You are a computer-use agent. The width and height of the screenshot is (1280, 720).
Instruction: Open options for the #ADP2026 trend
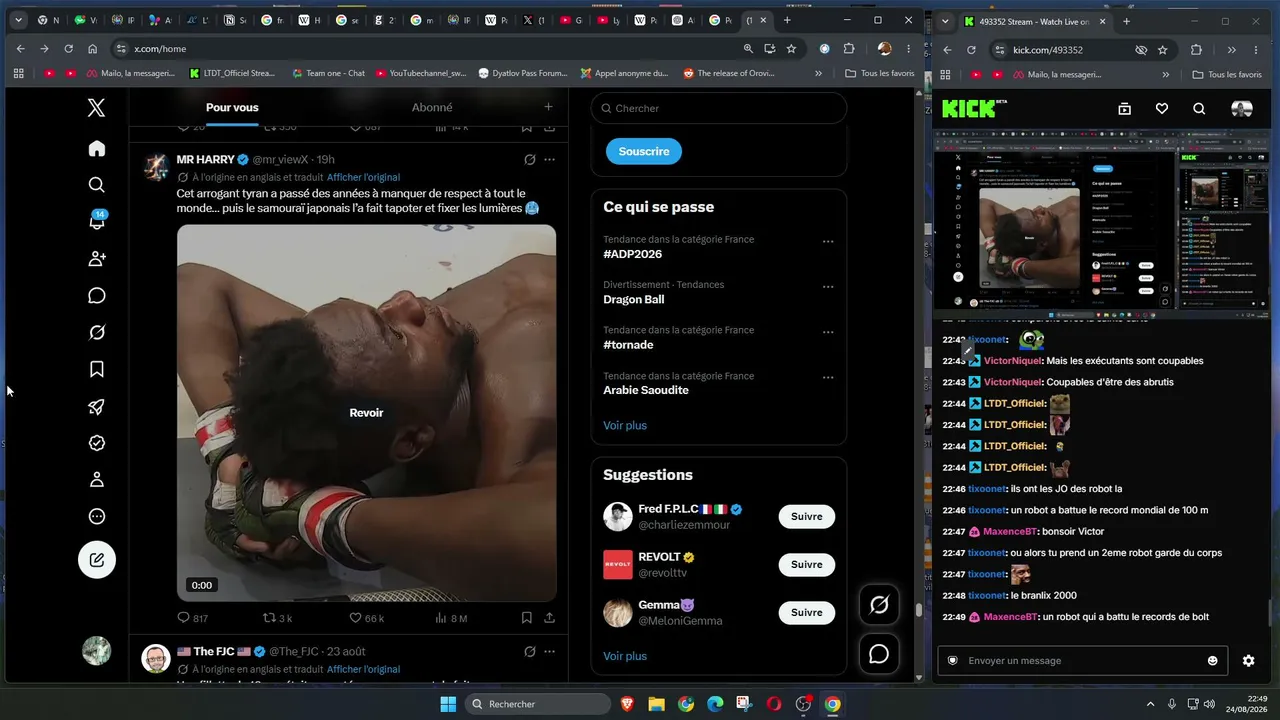[828, 241]
